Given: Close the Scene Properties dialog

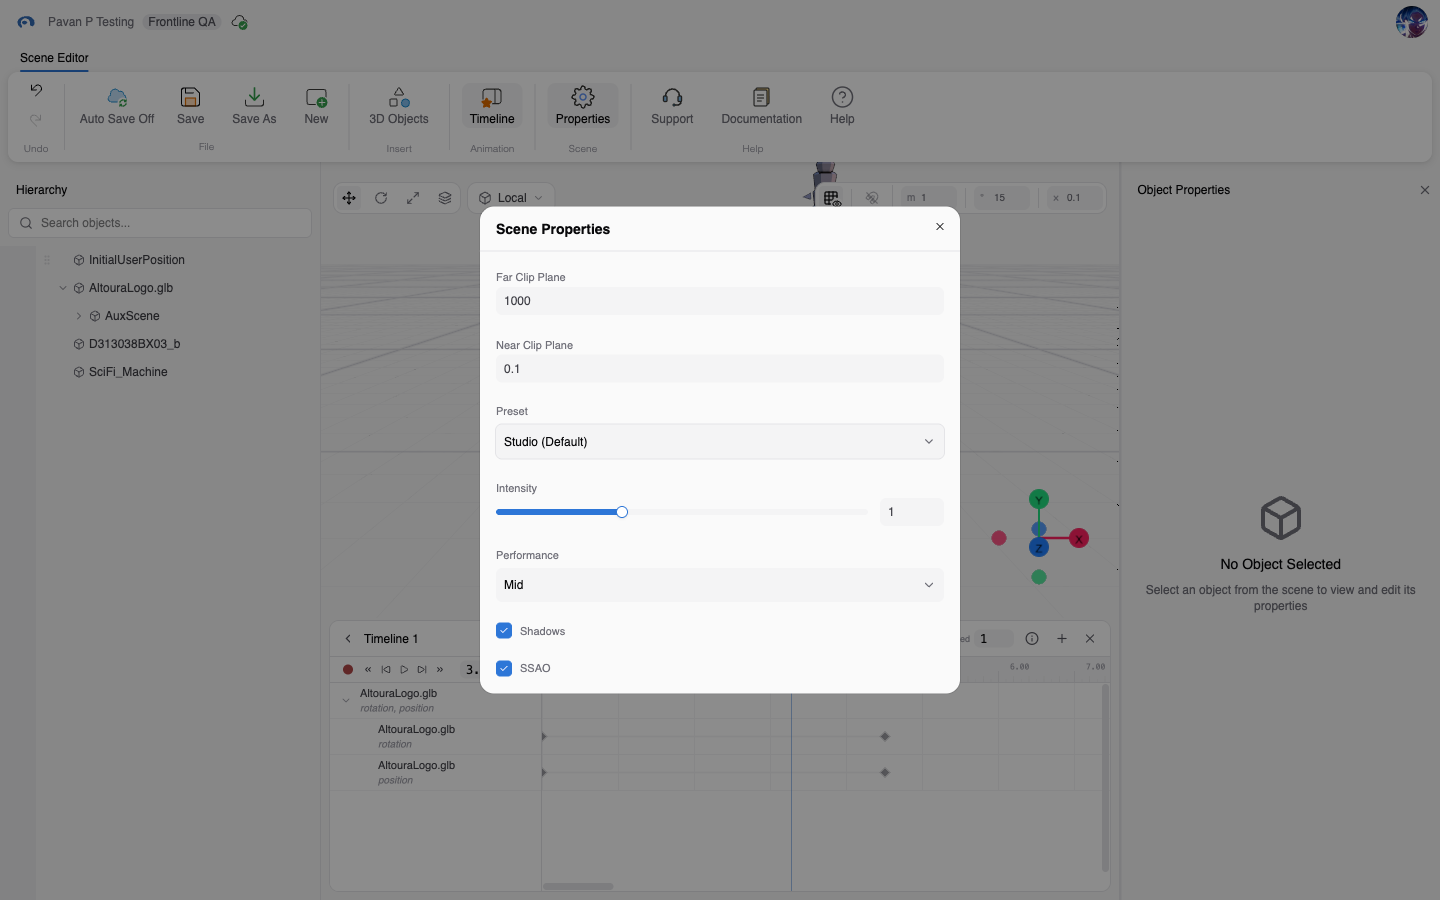Looking at the screenshot, I should coord(940,227).
